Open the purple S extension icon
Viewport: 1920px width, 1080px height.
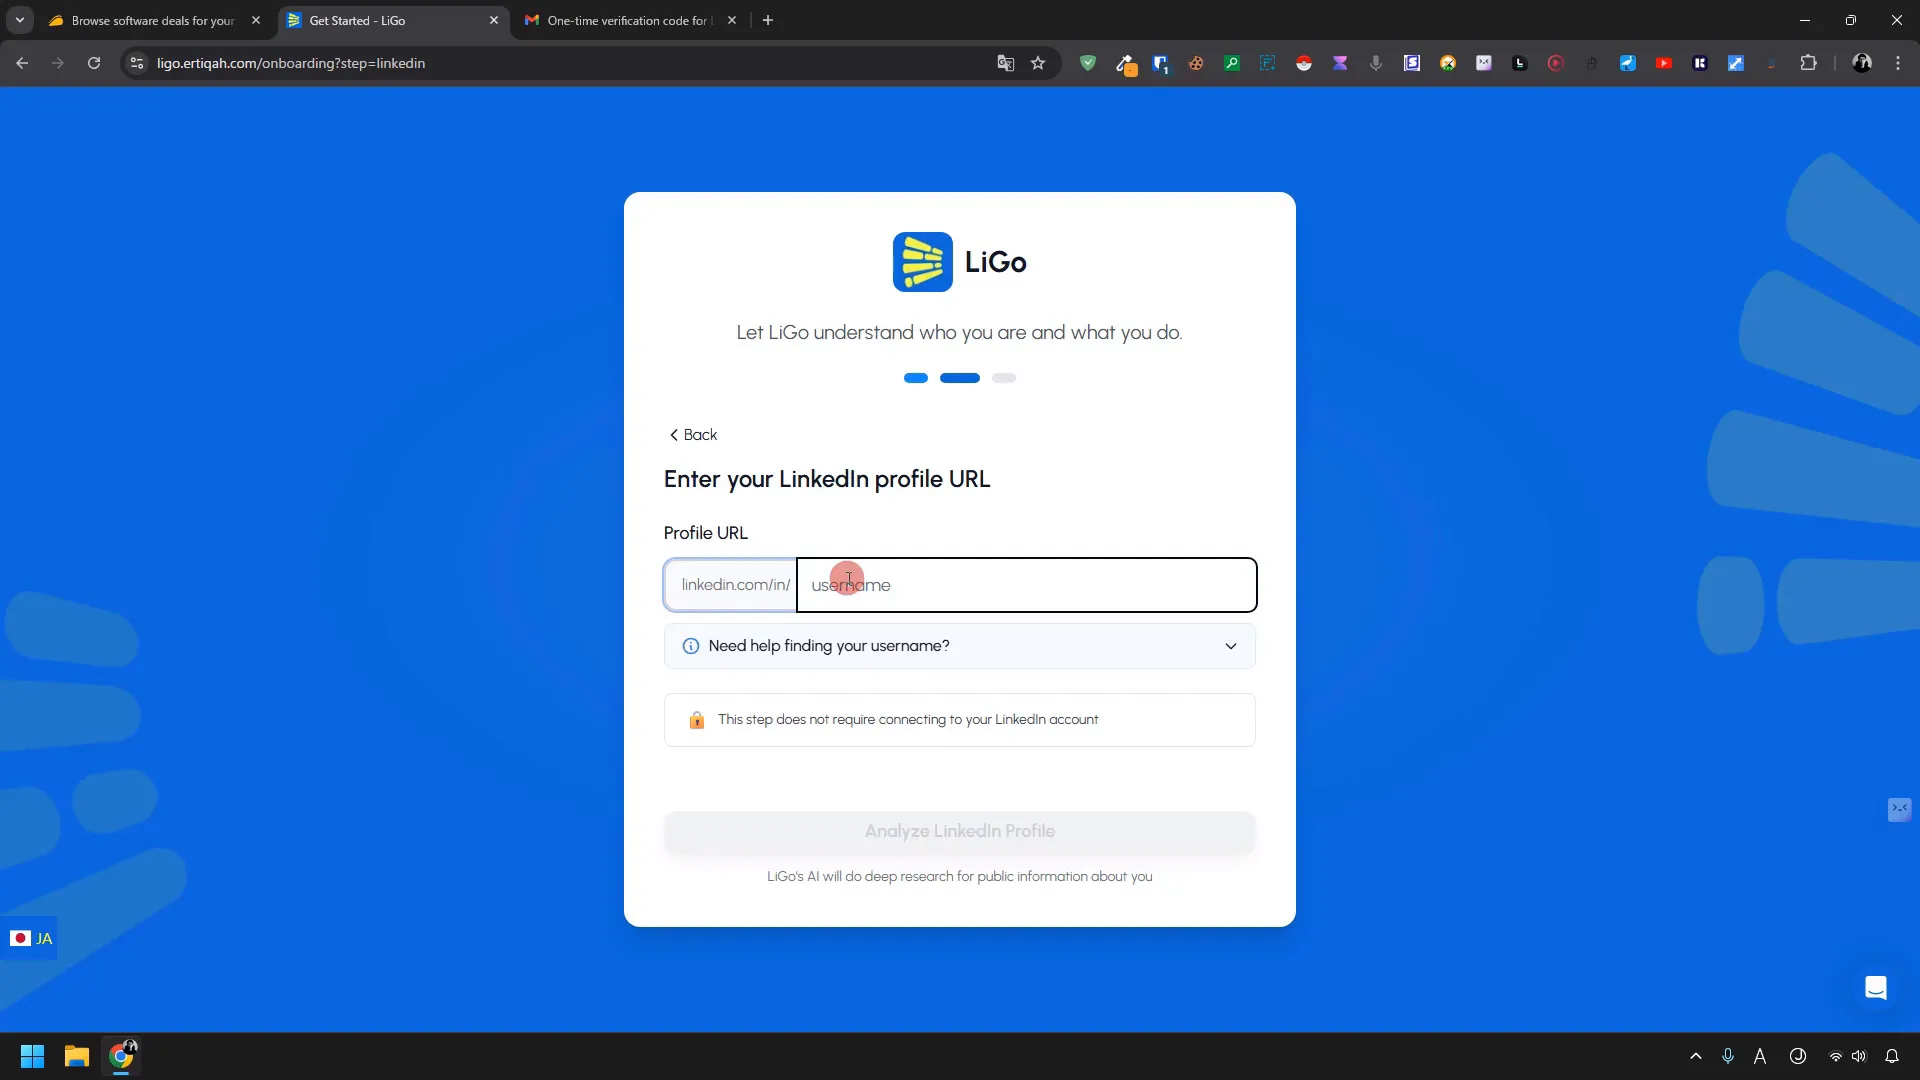1412,63
